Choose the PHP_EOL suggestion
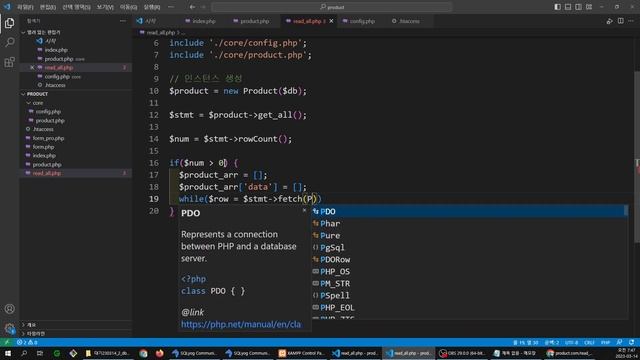The image size is (640, 360). pyautogui.click(x=469, y=308)
